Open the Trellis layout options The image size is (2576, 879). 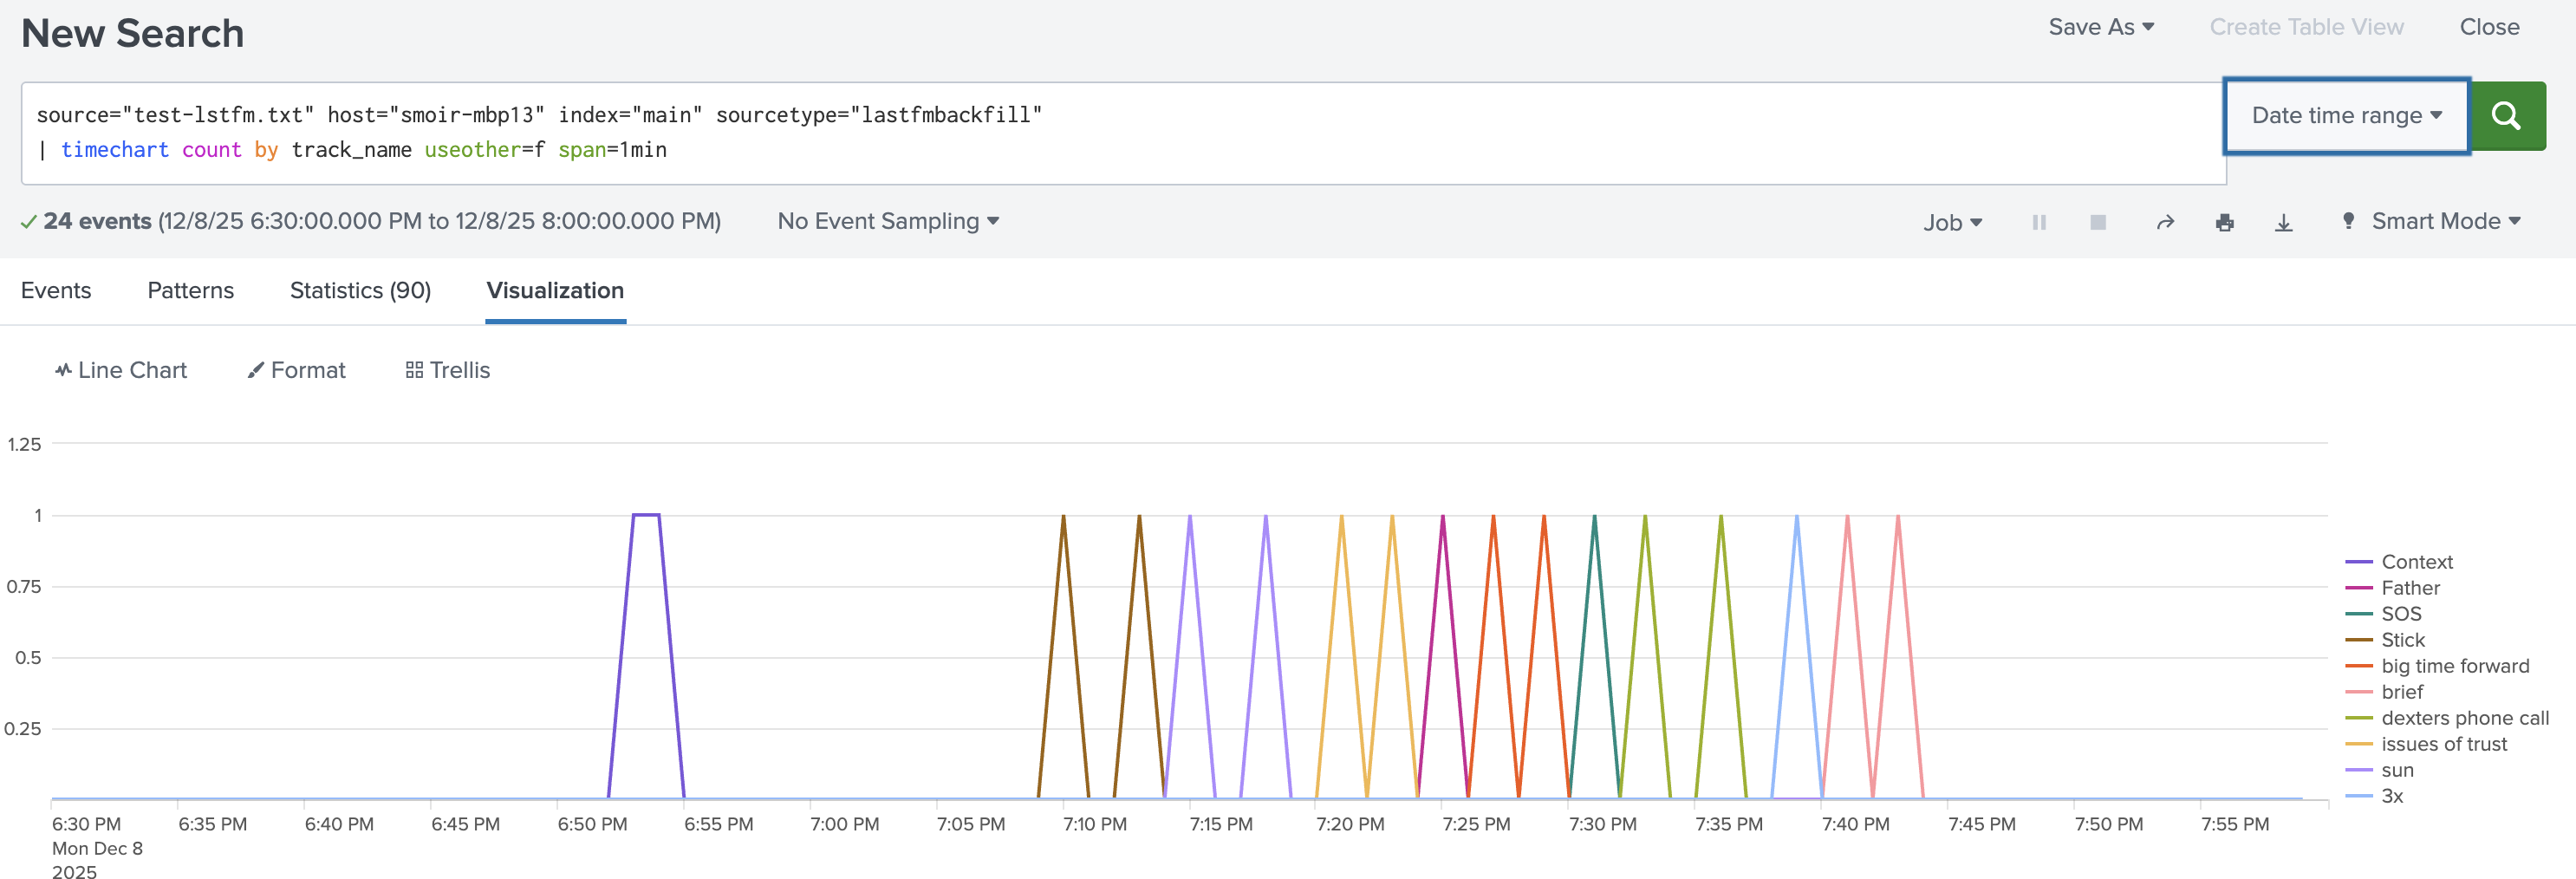click(447, 370)
